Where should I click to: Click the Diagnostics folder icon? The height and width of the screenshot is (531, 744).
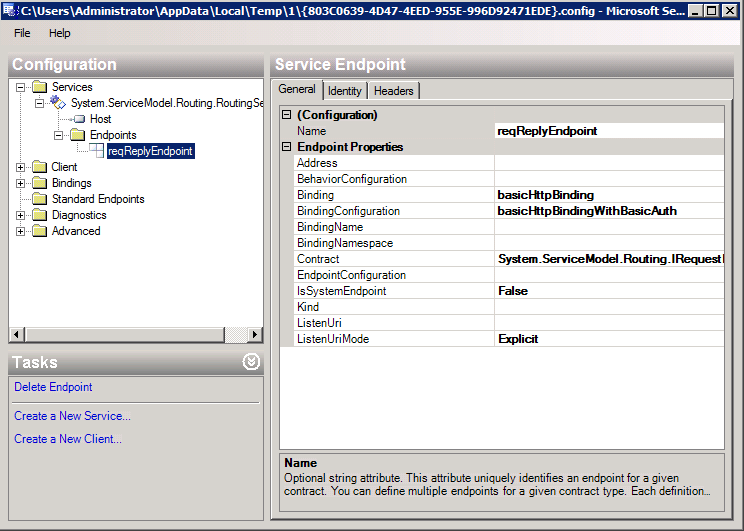40,215
